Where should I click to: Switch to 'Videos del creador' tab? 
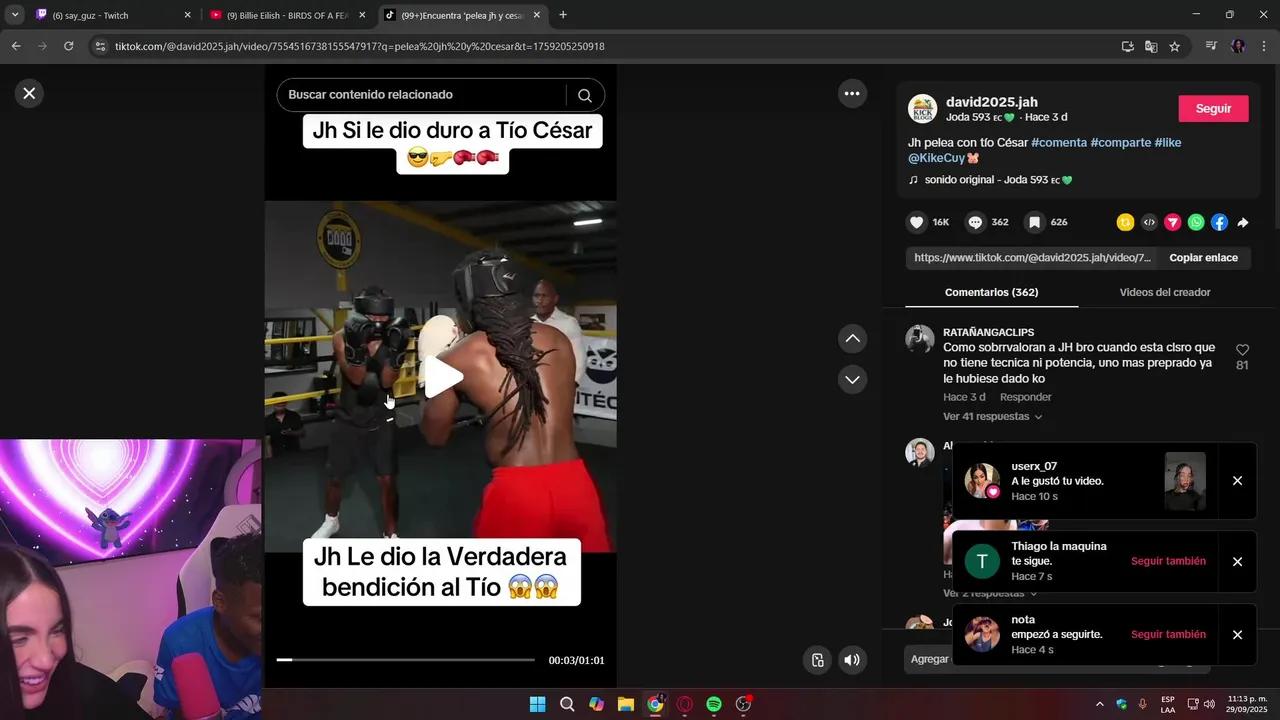(x=1164, y=293)
